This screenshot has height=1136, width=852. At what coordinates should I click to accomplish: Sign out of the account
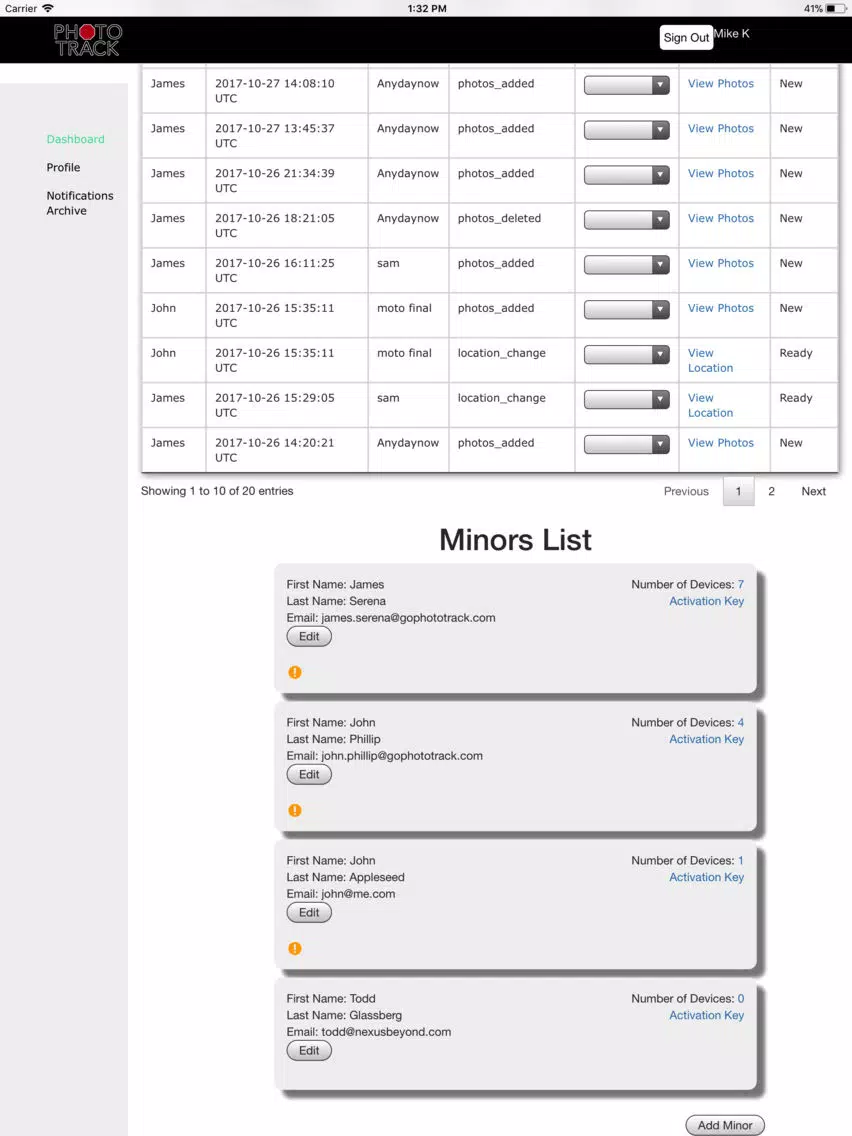pyautogui.click(x=686, y=38)
